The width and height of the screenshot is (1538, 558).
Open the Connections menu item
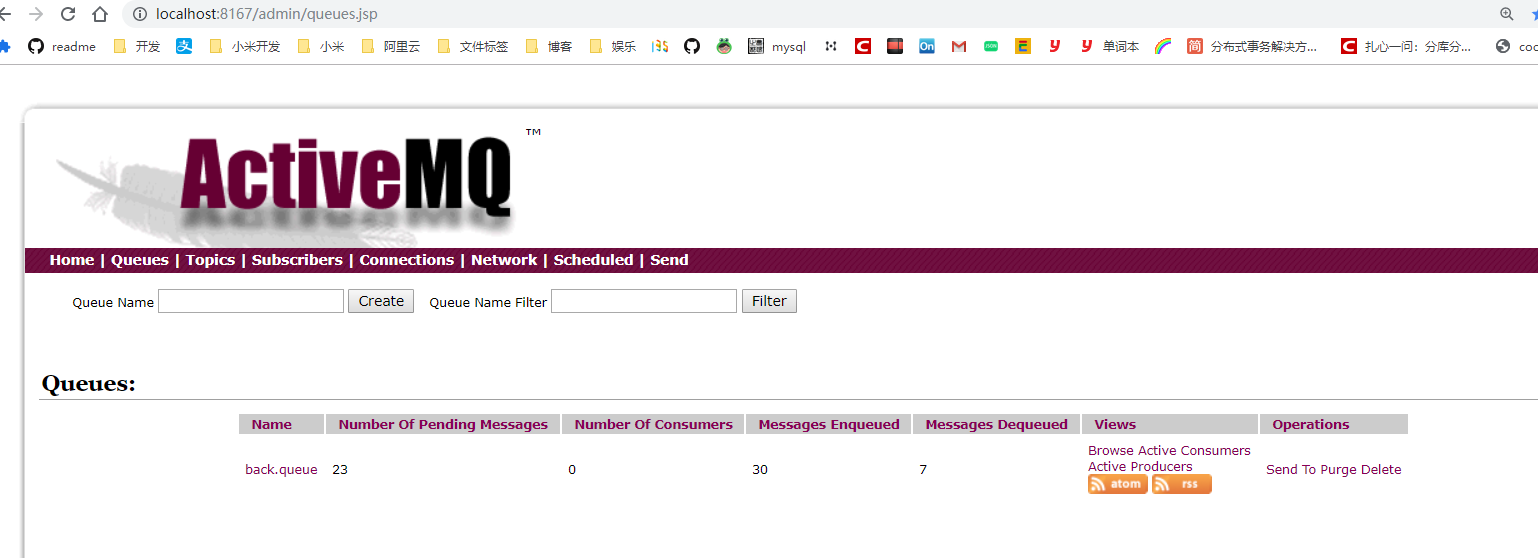[x=407, y=260]
